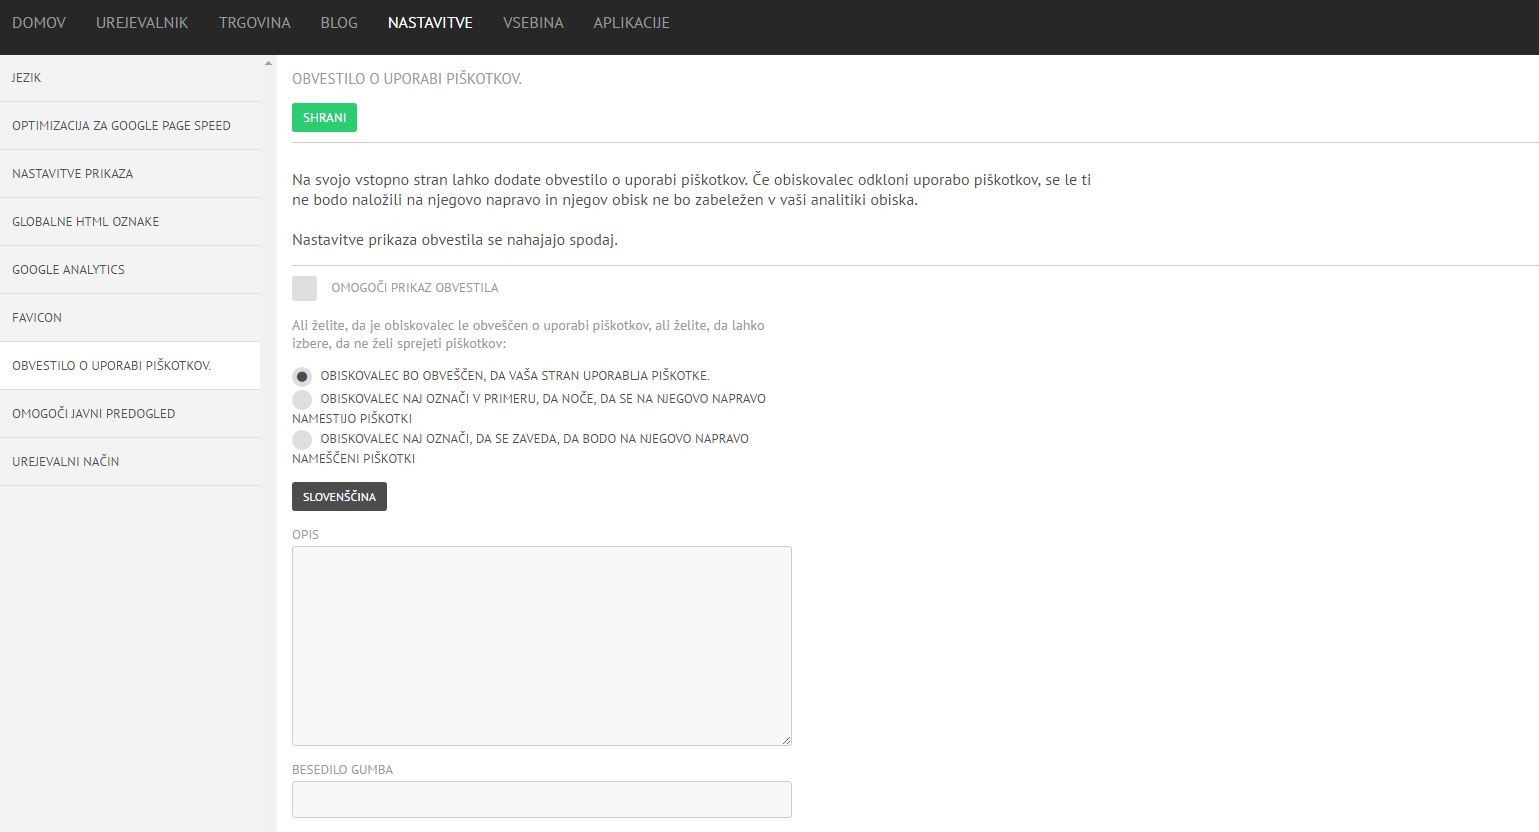Click heading 'OBVESTILO O UPORABI PIŠKOTKOV.' above SHRANI

point(407,79)
